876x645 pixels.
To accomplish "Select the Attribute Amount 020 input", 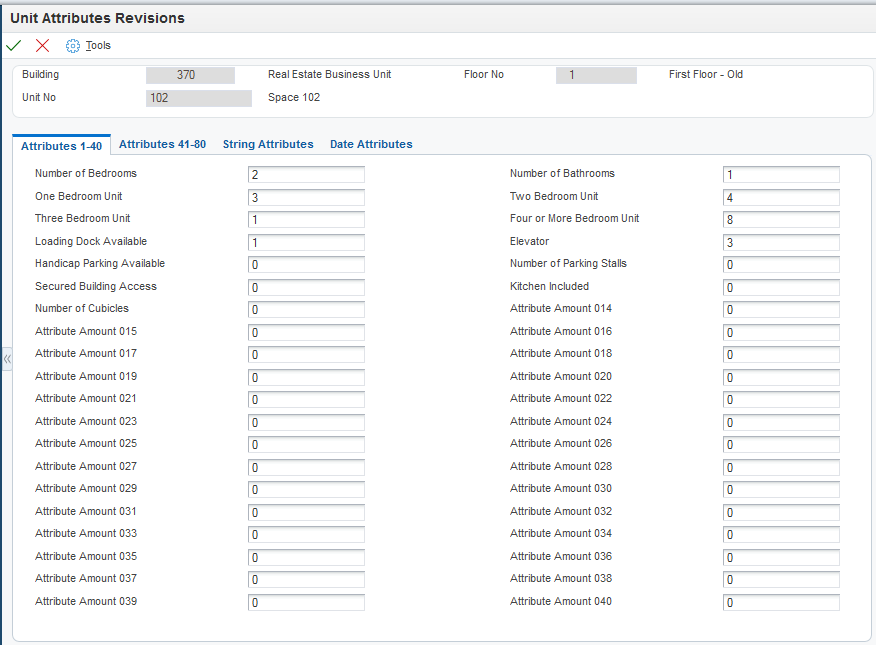I will pyautogui.click(x=781, y=378).
